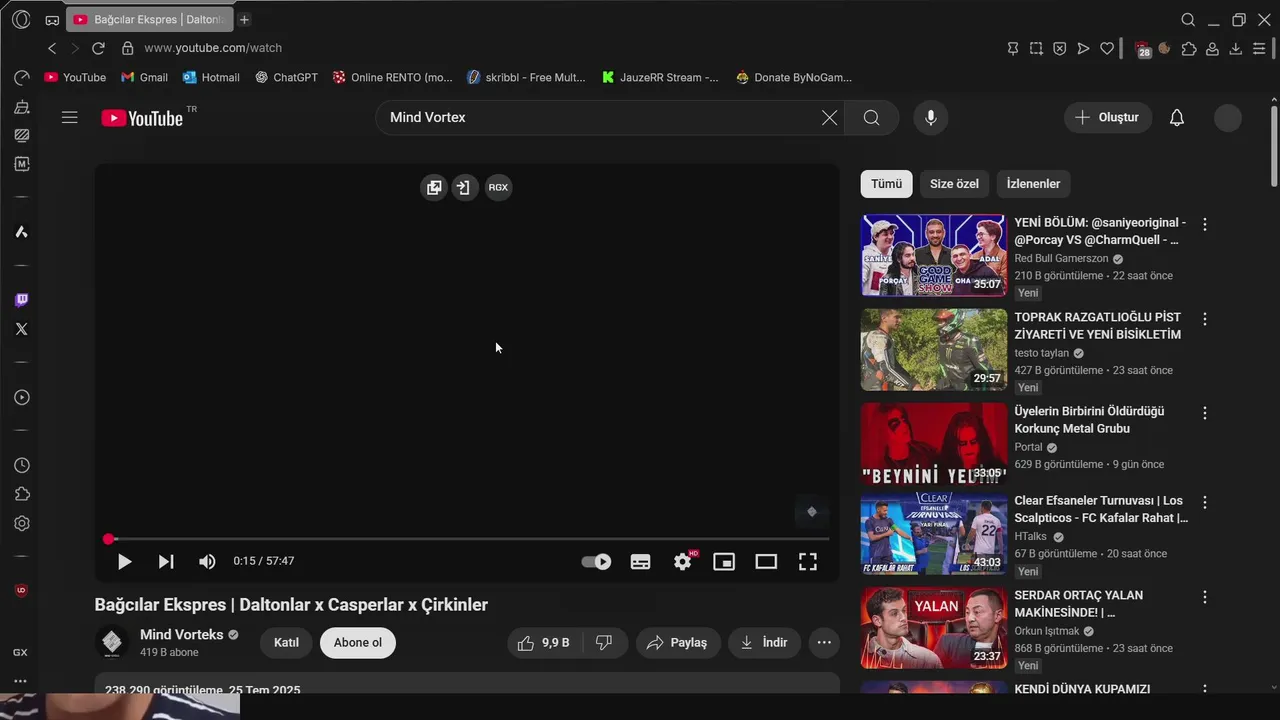The image size is (1280, 720).
Task: Seek using the video progress bar
Action: click(x=468, y=539)
